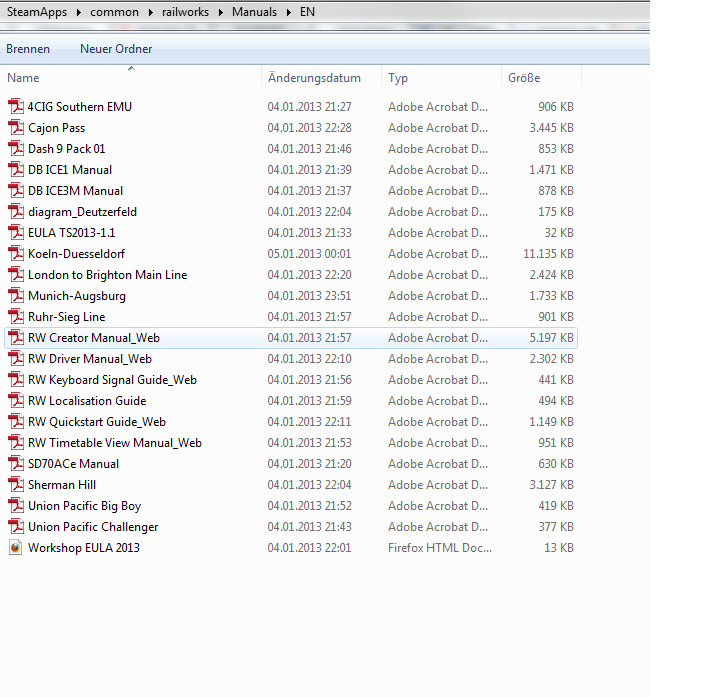
Task: Select file name Union Pacific Challenger
Action: (93, 527)
